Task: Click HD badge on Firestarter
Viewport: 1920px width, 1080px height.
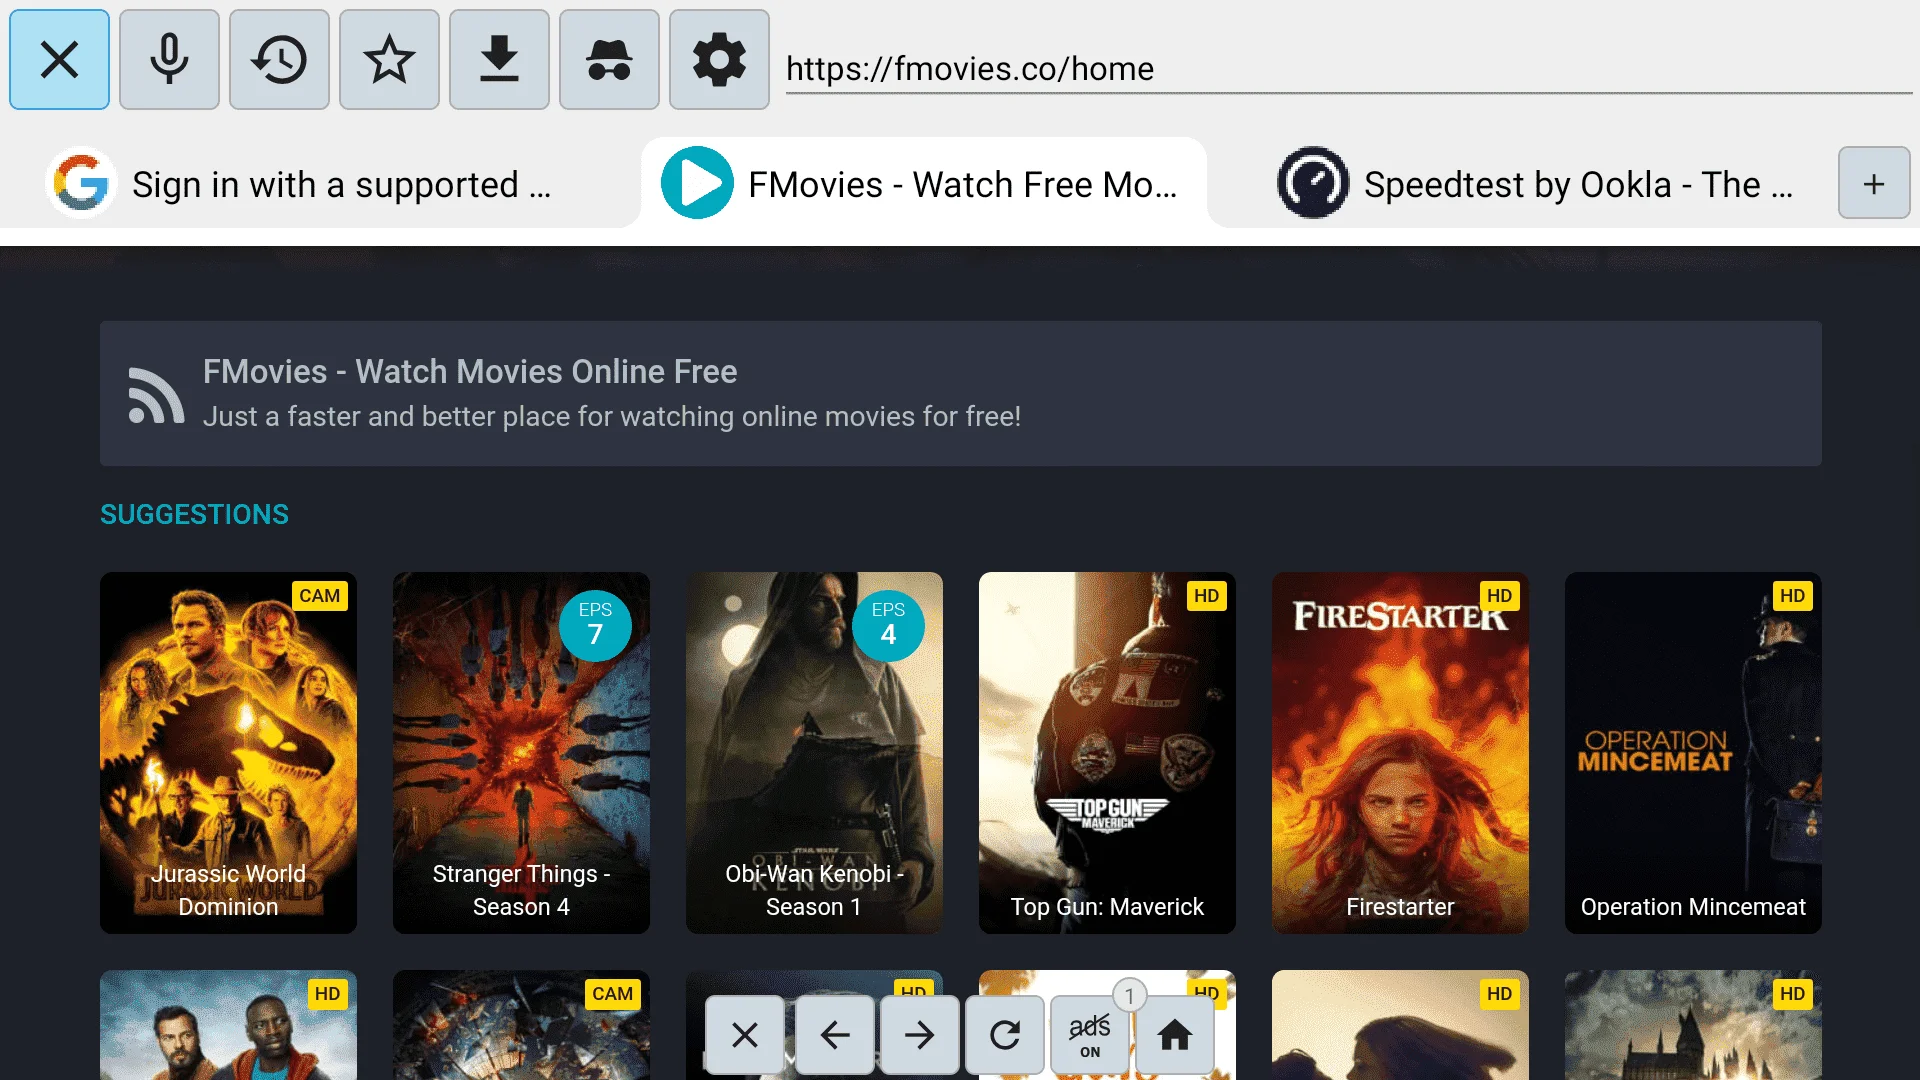Action: (1499, 596)
